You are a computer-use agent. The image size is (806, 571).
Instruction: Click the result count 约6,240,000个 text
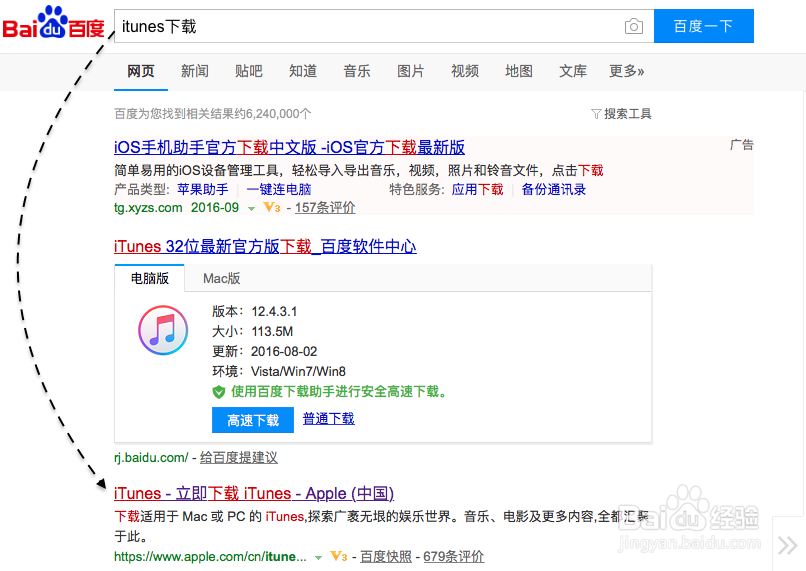point(273,114)
